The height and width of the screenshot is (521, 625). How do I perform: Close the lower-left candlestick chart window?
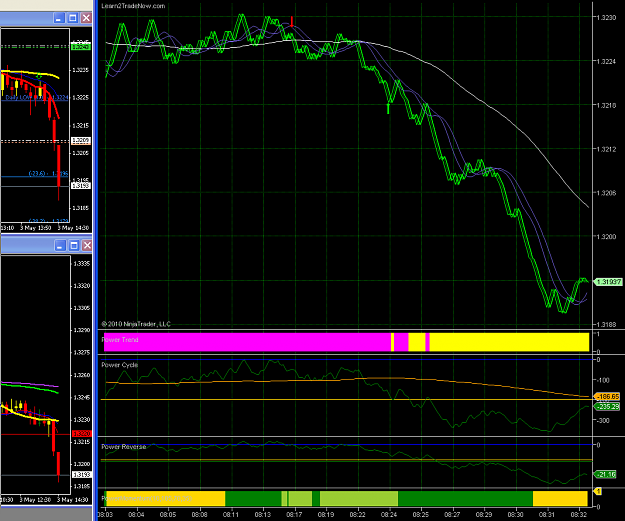pos(87,246)
